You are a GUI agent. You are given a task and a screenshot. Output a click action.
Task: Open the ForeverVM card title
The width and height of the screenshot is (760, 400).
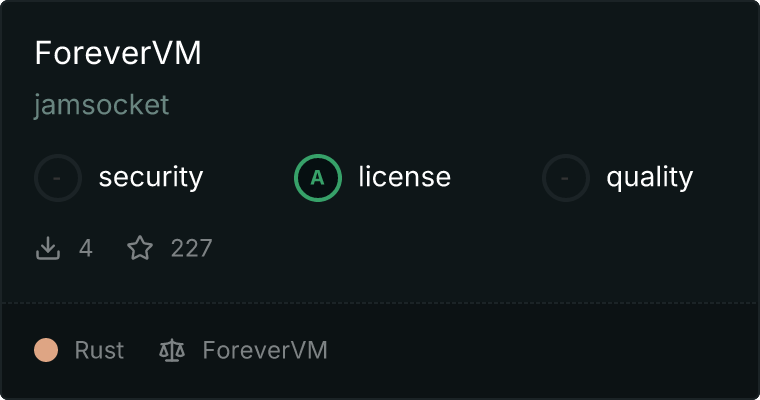[118, 52]
